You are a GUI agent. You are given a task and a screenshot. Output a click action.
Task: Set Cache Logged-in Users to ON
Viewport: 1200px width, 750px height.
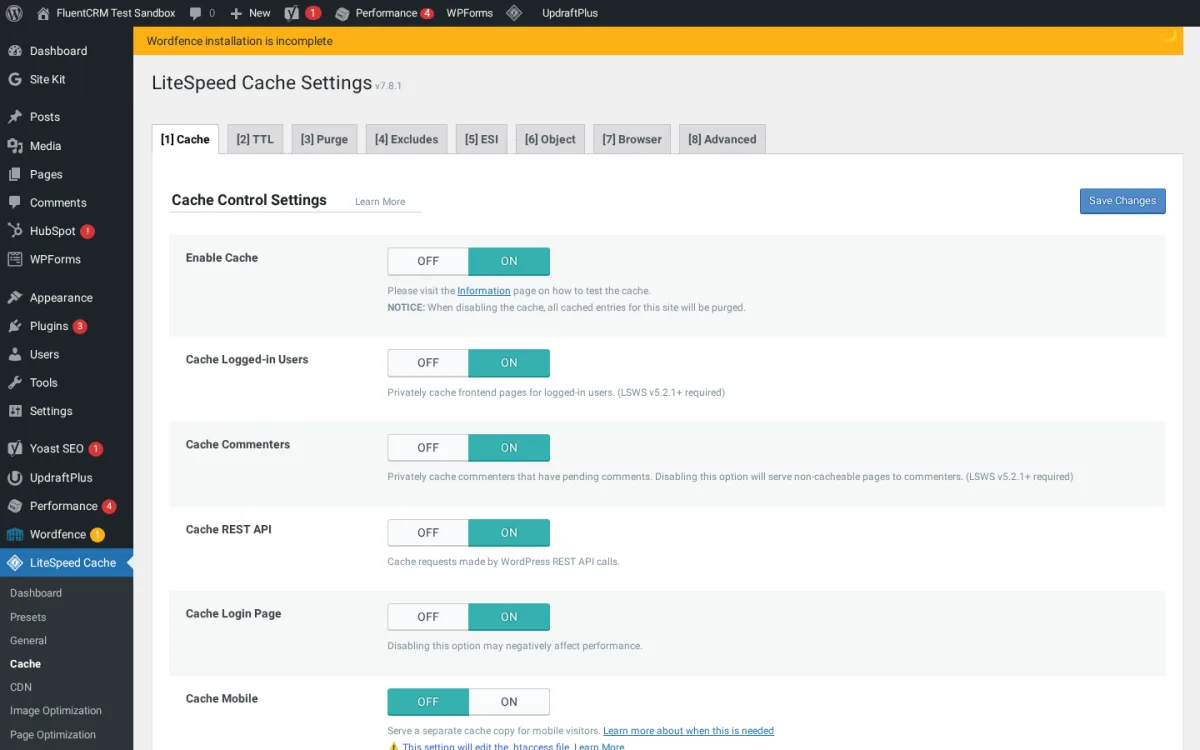coord(509,363)
